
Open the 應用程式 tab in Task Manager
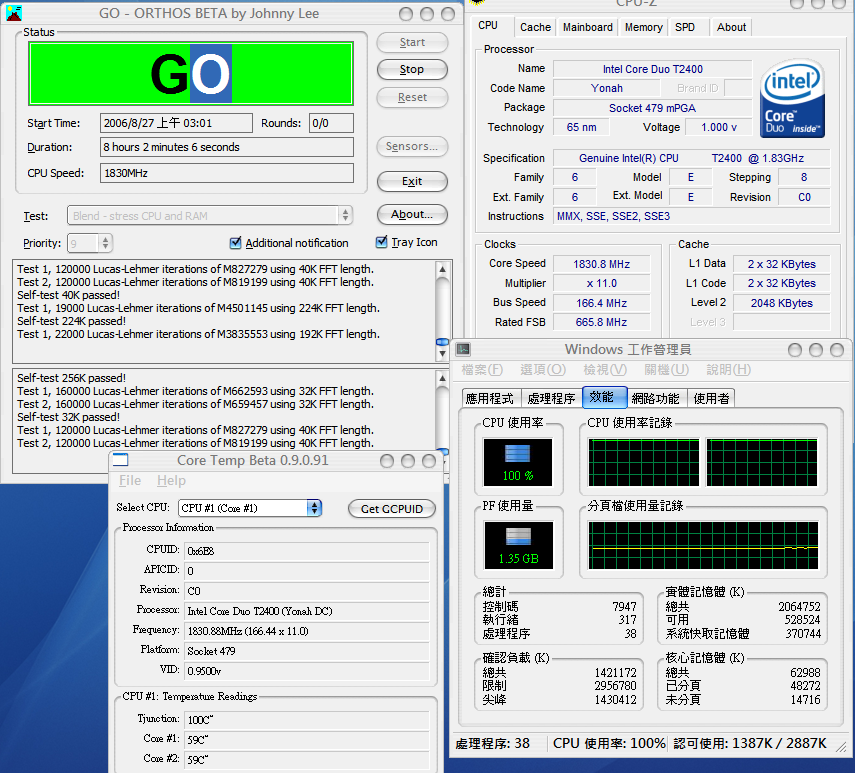click(490, 398)
